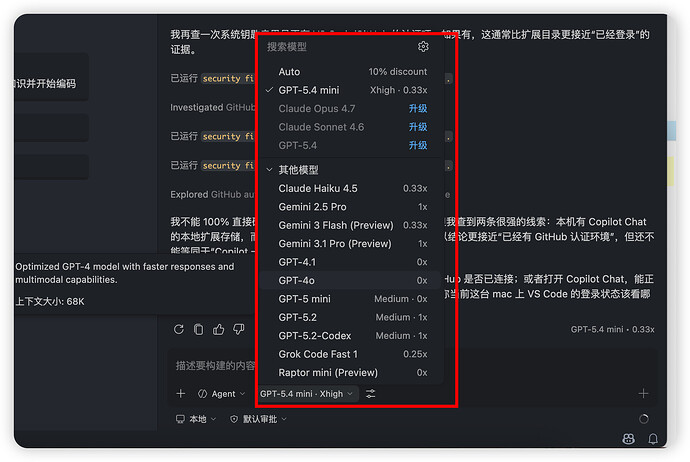
Task: Choose Claude Haiku 4.5 model
Action: pos(351,188)
